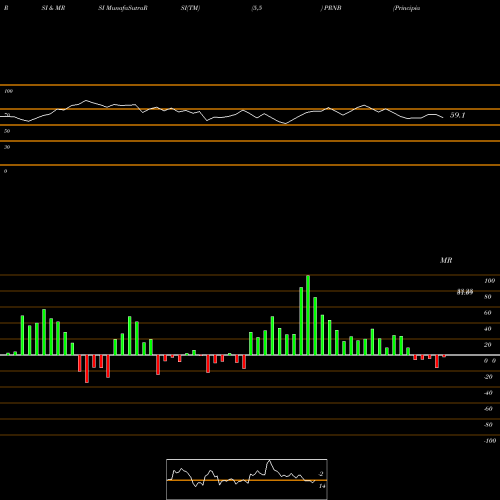
Task: Click the overlapping value next to 80
Action: [465, 292]
